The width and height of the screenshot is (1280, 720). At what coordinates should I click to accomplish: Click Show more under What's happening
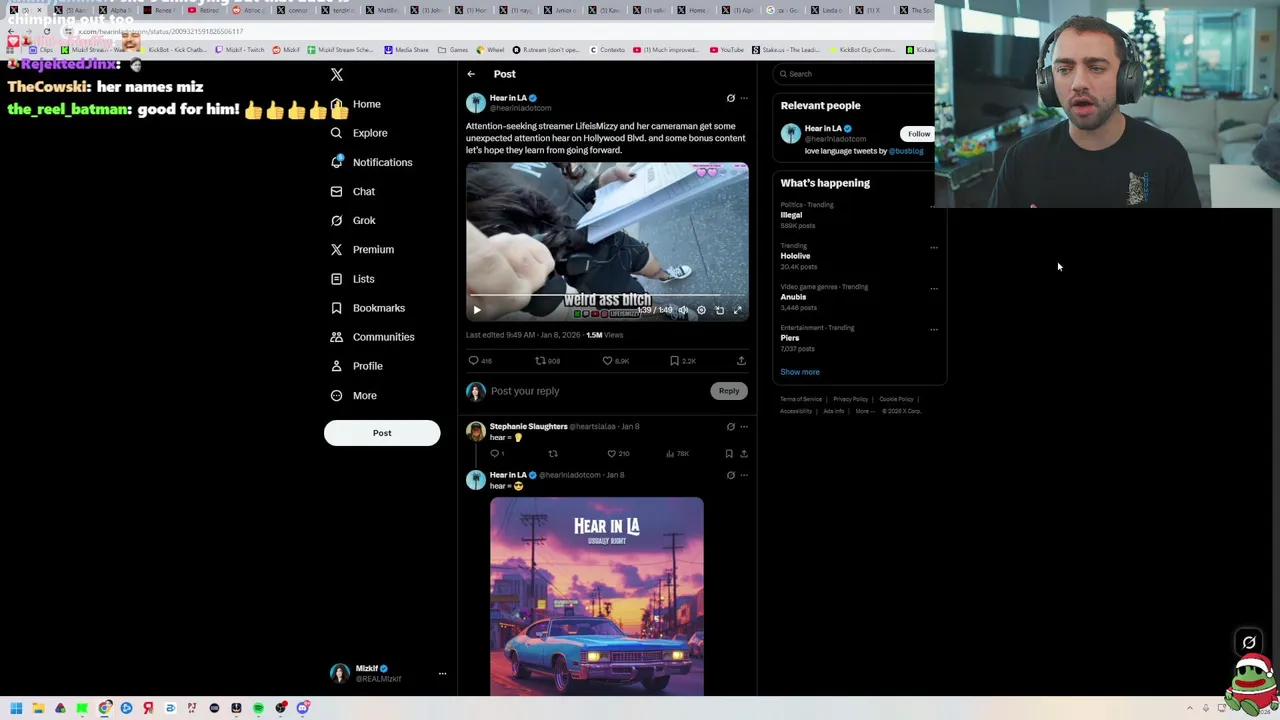click(800, 372)
